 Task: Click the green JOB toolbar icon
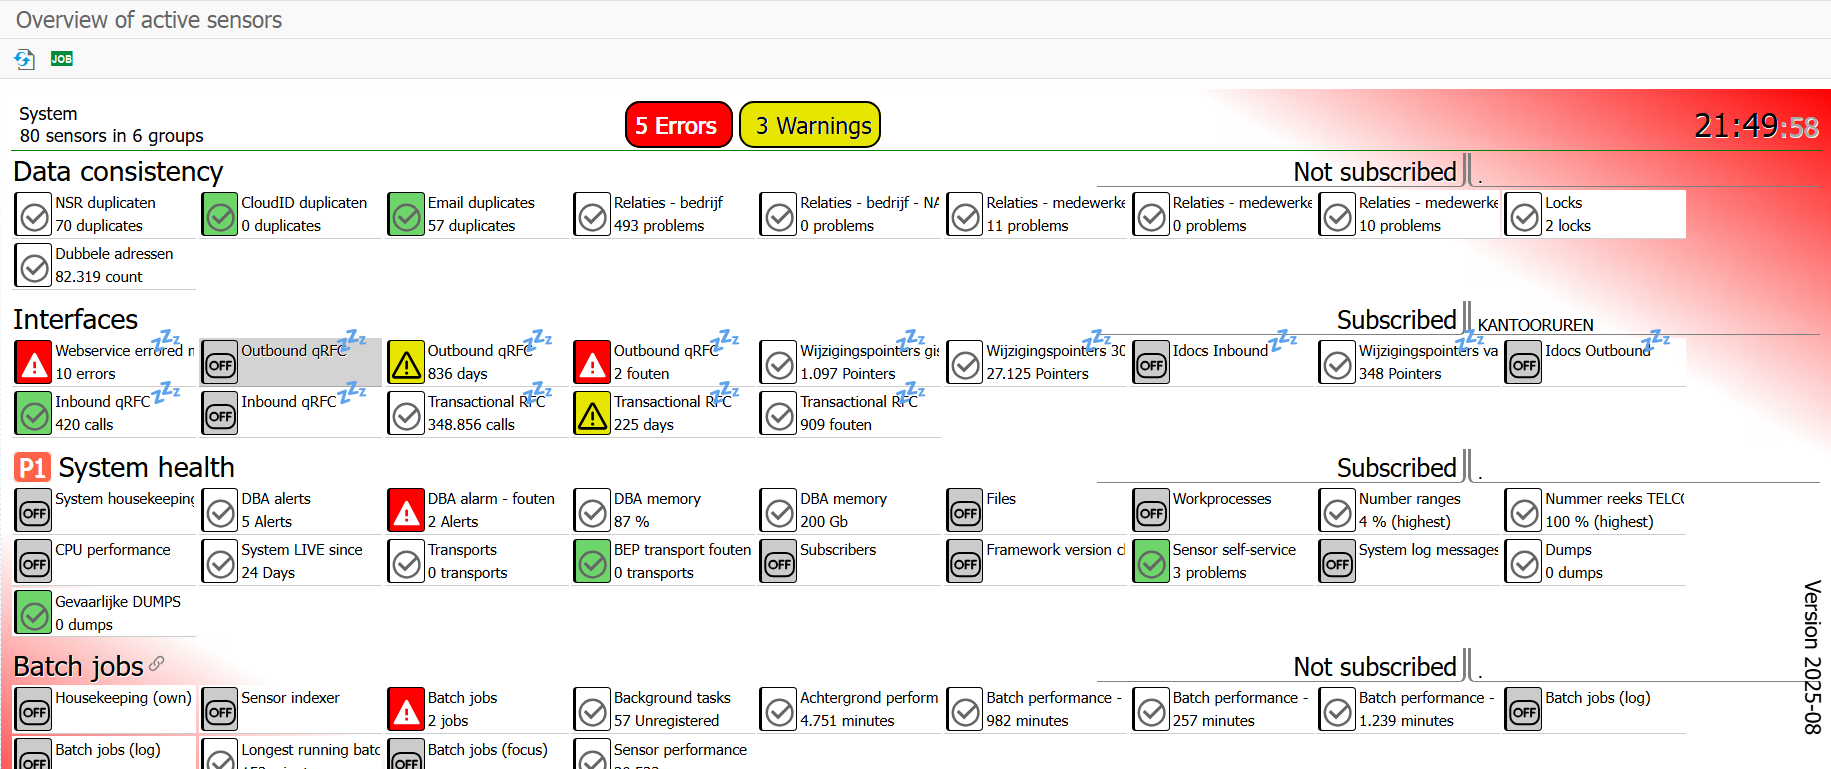point(62,59)
